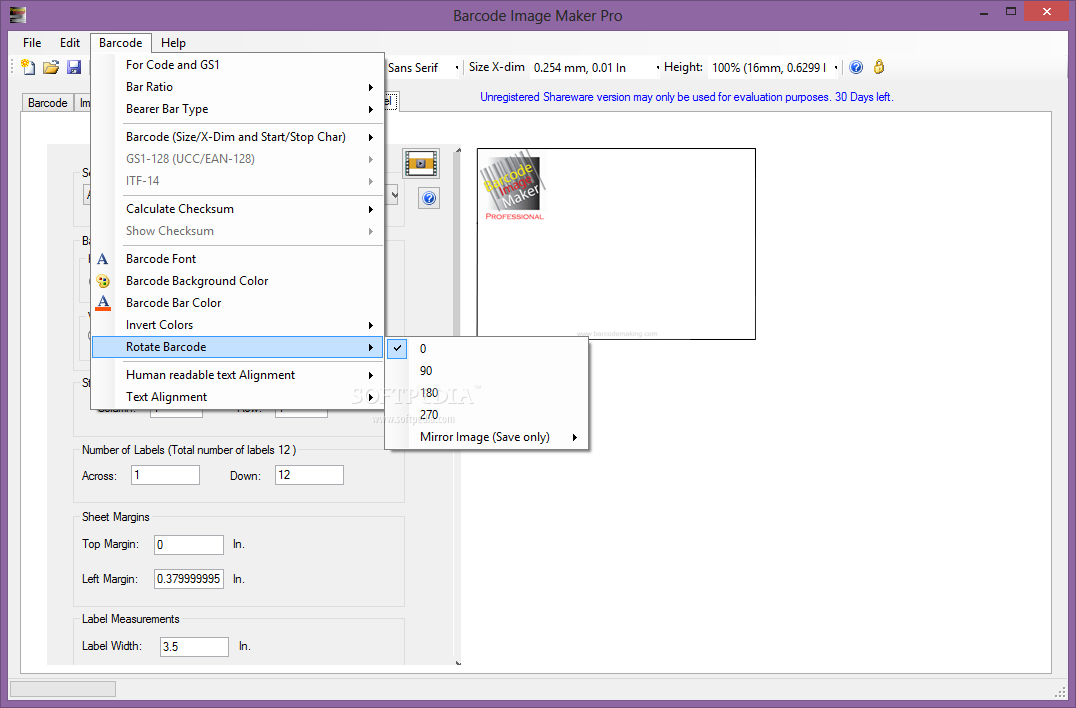The width and height of the screenshot is (1076, 708).
Task: Click the Barcode Image Maker logo preview
Action: [515, 185]
